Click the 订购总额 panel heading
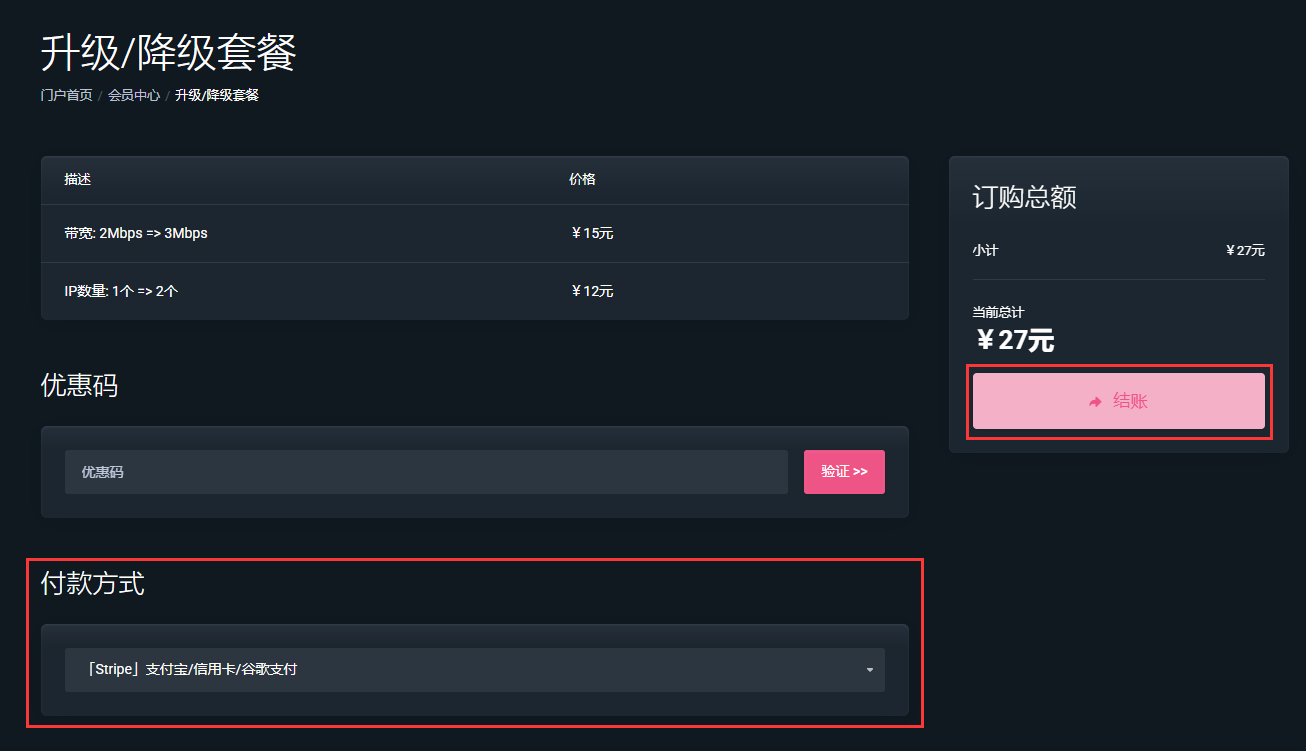Viewport: 1306px width, 751px height. pos(1024,197)
